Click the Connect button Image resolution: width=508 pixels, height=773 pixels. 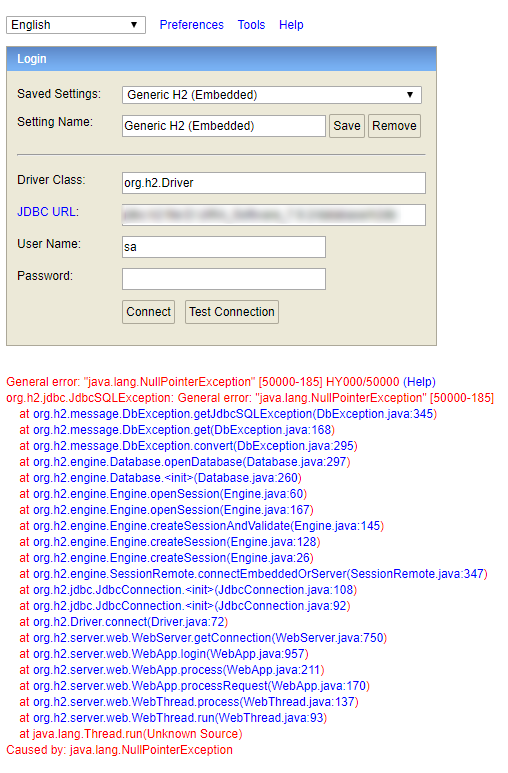[x=148, y=312]
